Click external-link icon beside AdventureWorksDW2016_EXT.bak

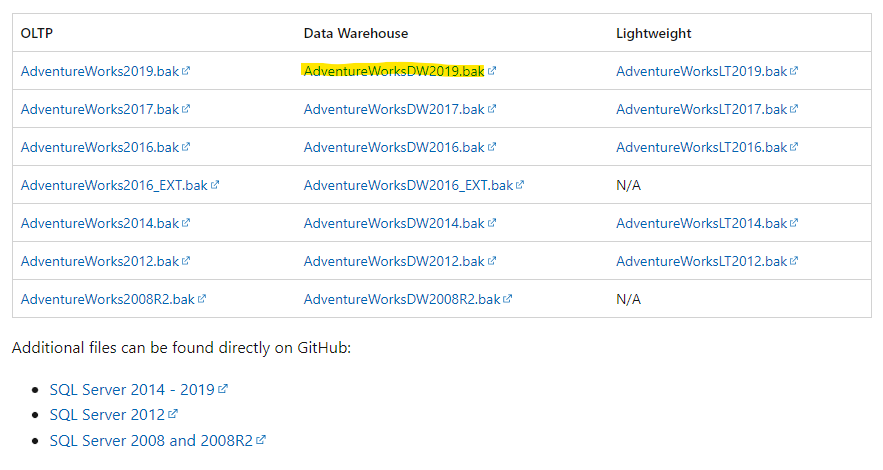point(520,185)
